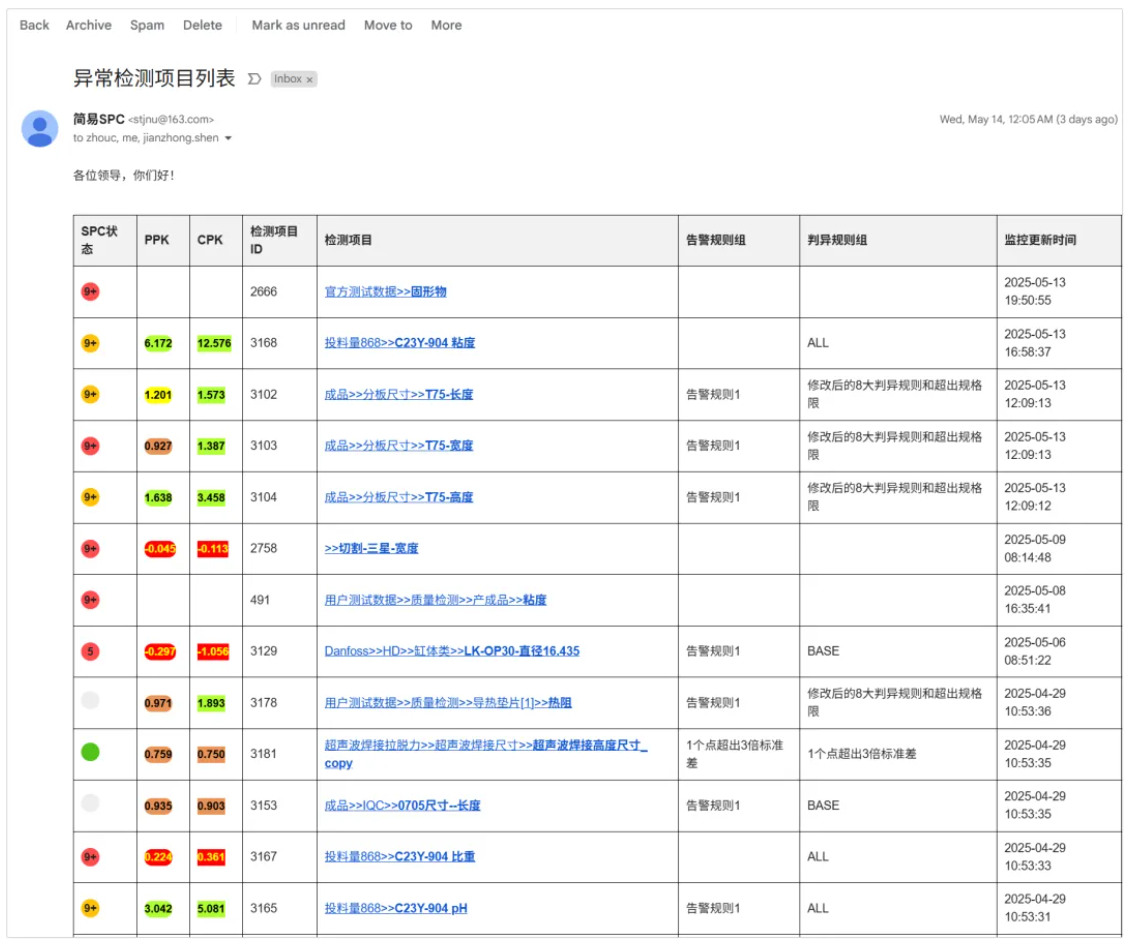Open the Move to menu
1131x942 pixels.
pos(388,25)
